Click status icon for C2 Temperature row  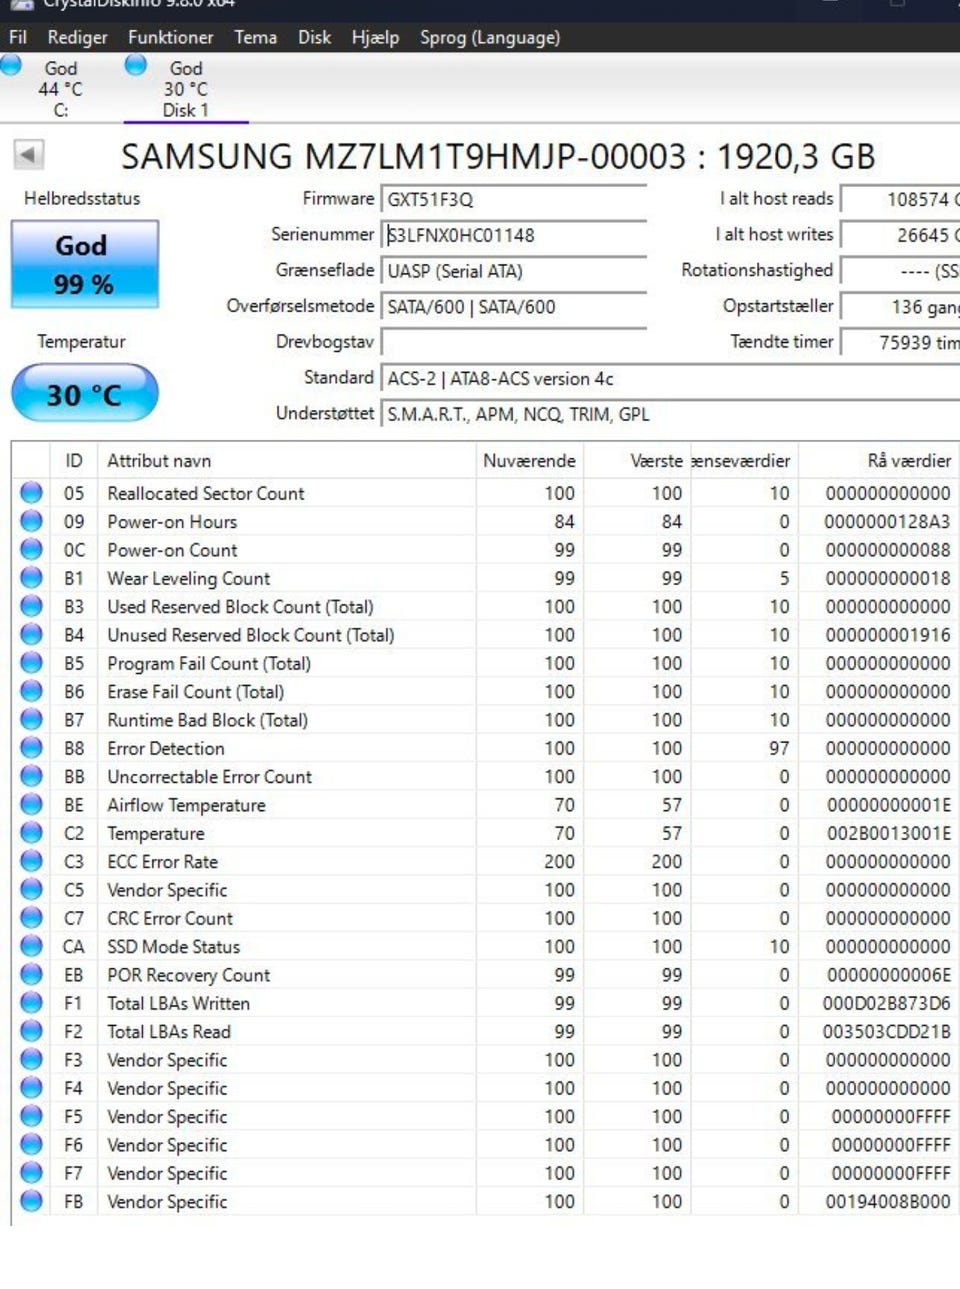pyautogui.click(x=32, y=833)
